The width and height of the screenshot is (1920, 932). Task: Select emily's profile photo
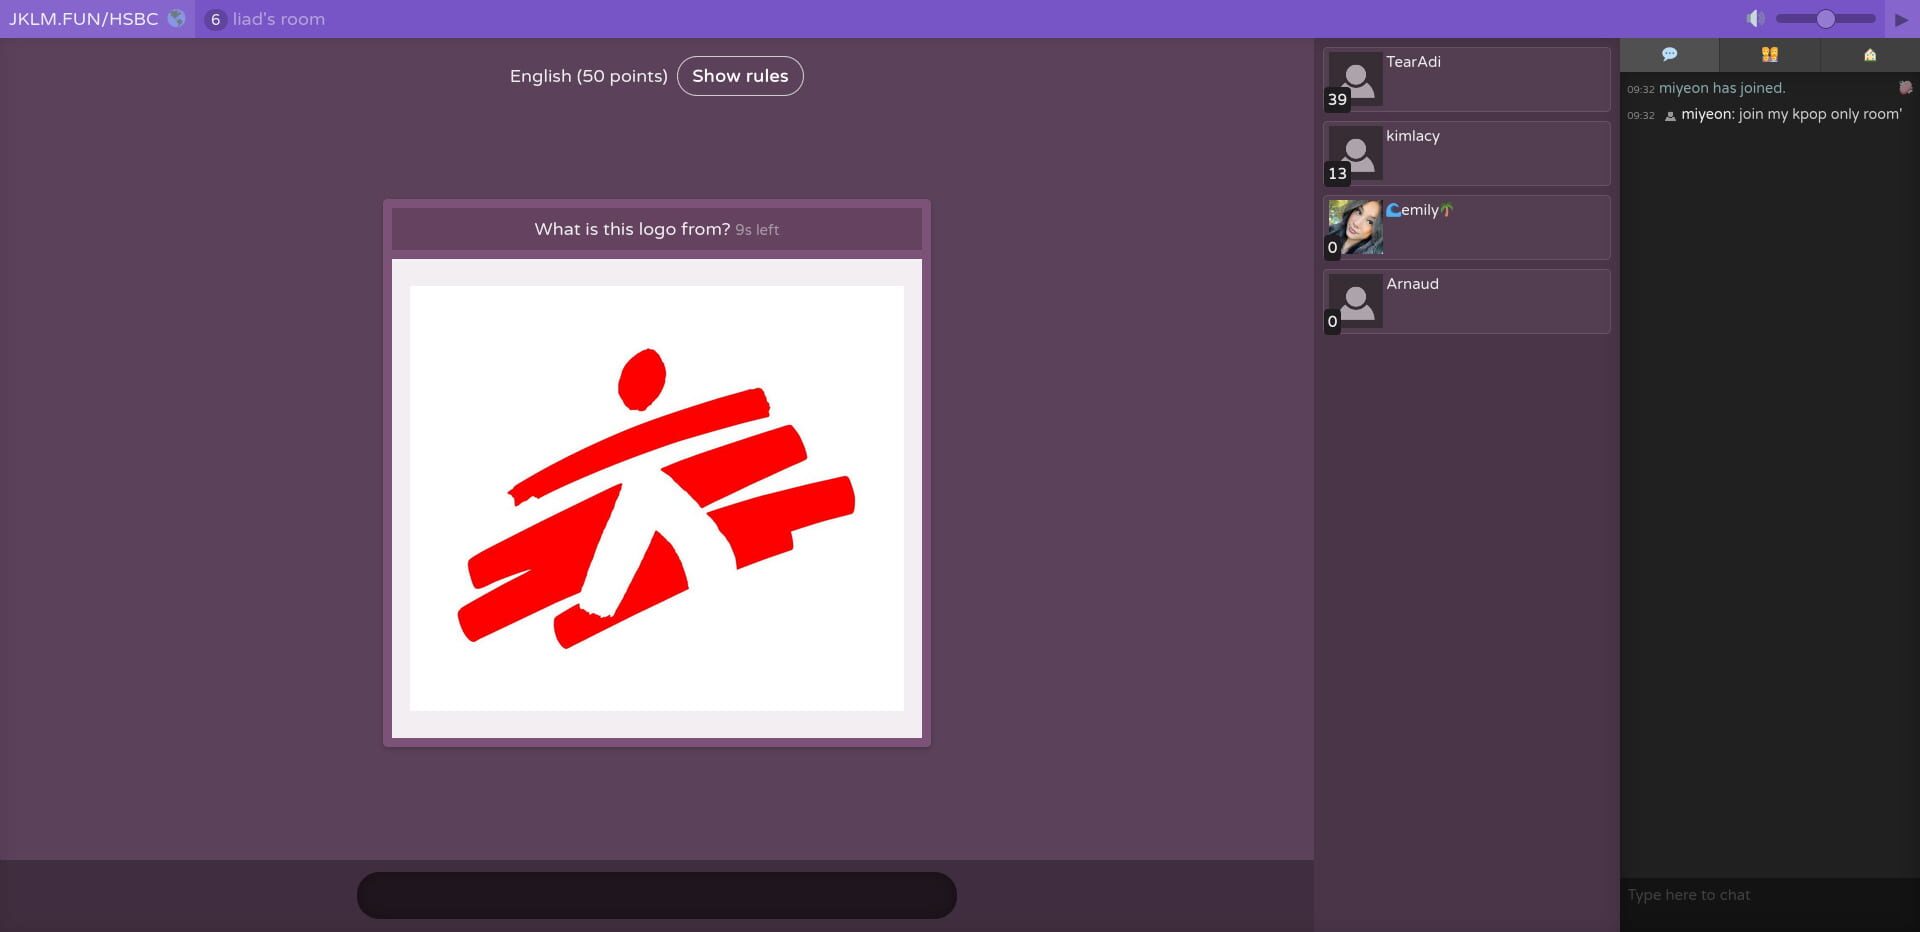pyautogui.click(x=1356, y=227)
